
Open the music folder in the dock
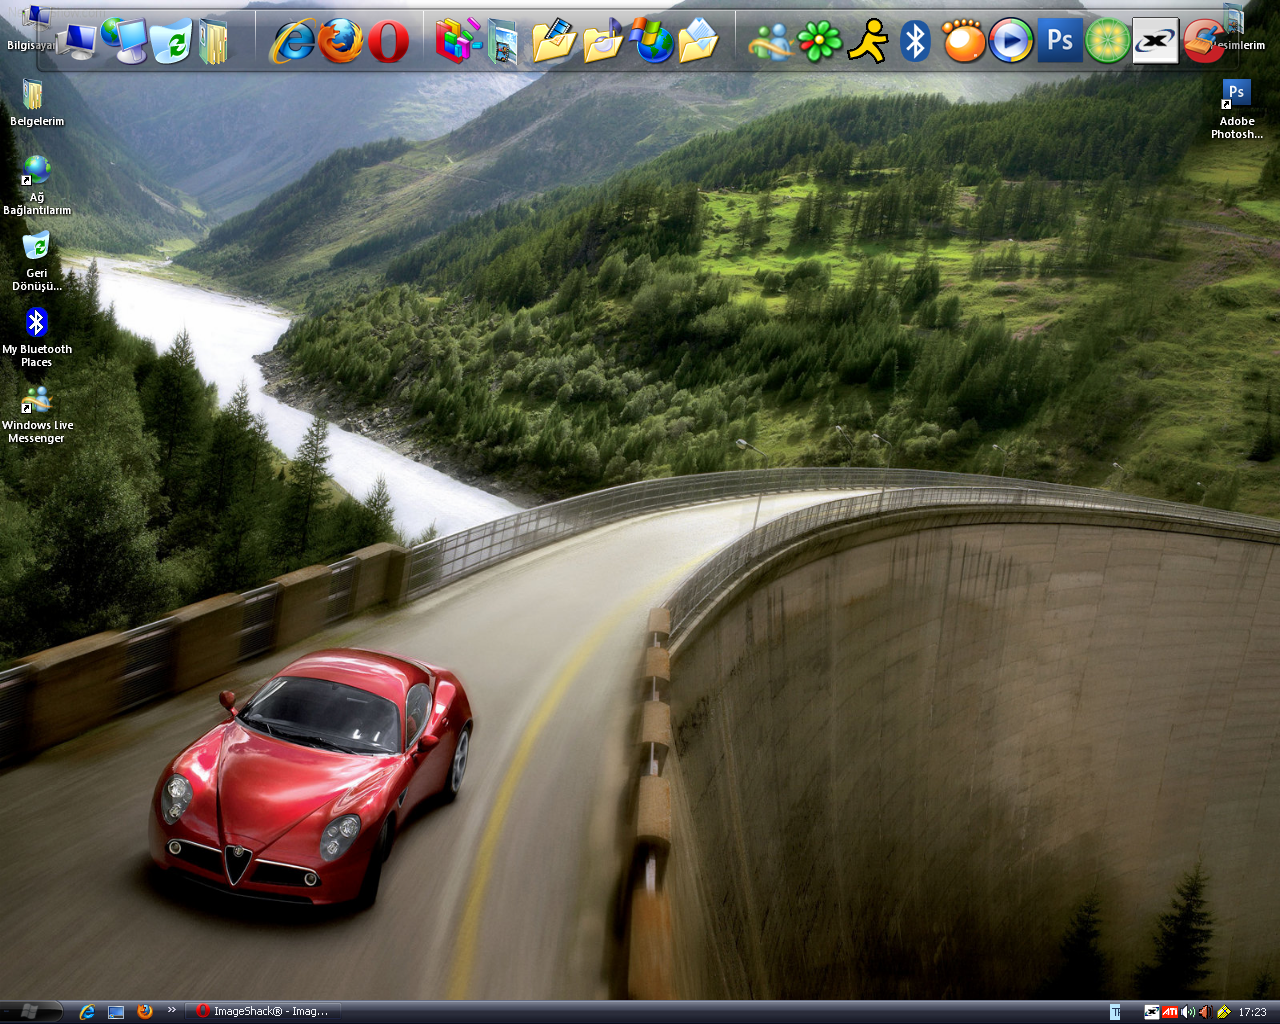tap(603, 42)
